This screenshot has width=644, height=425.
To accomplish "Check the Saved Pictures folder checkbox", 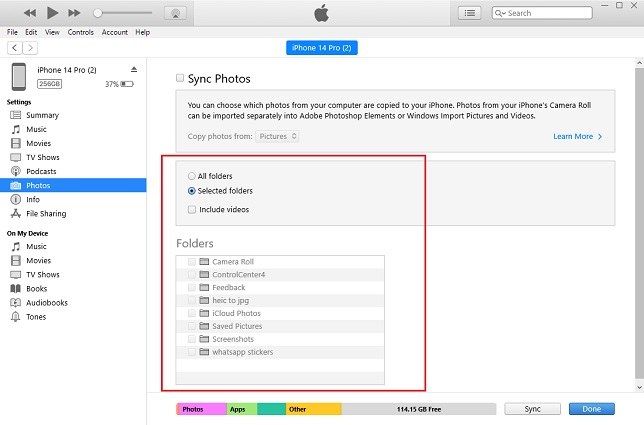I will [x=191, y=326].
